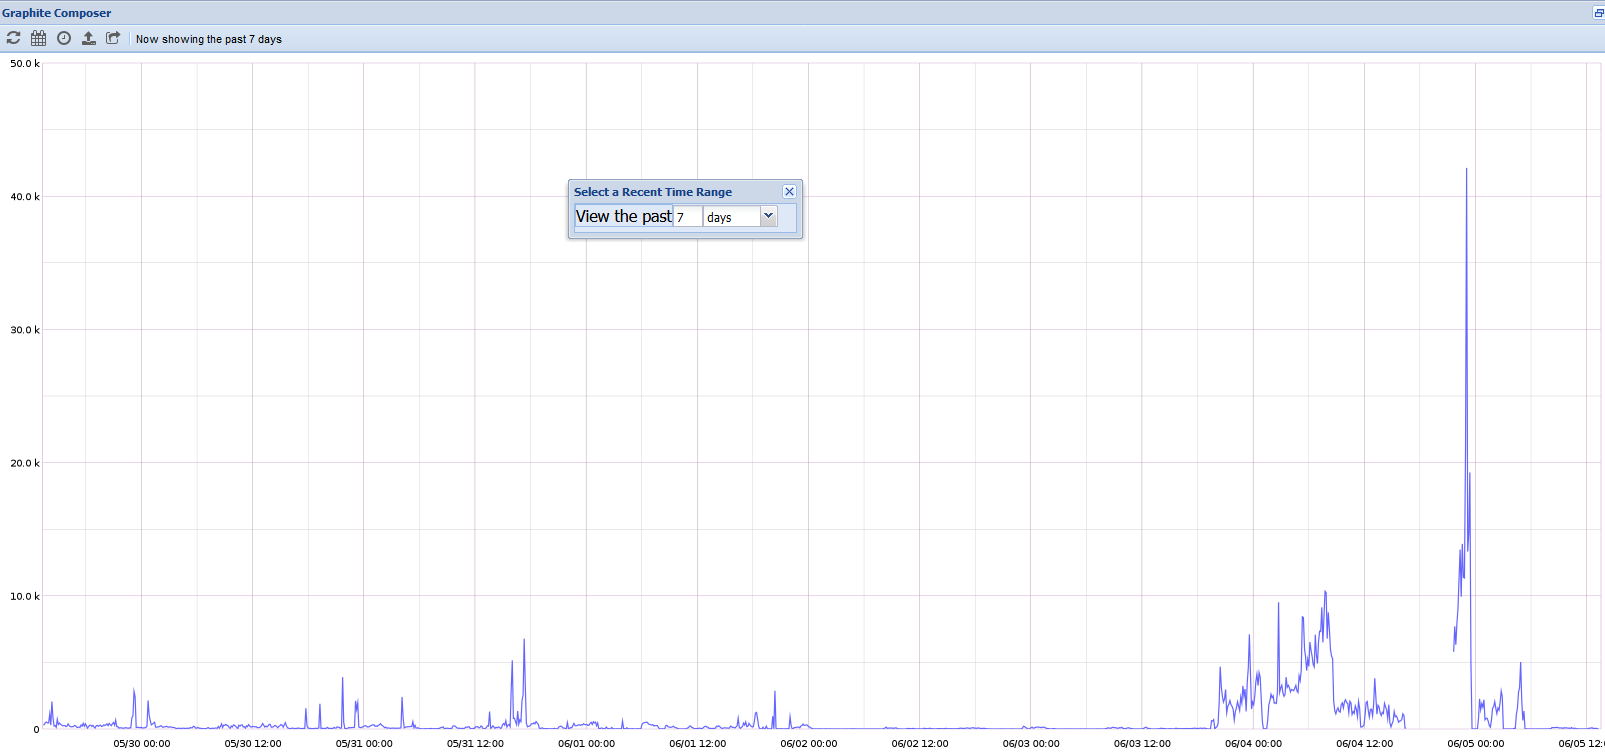Screen dimensions: 1605x755
Task: Click the share graph icon
Action: 113,38
